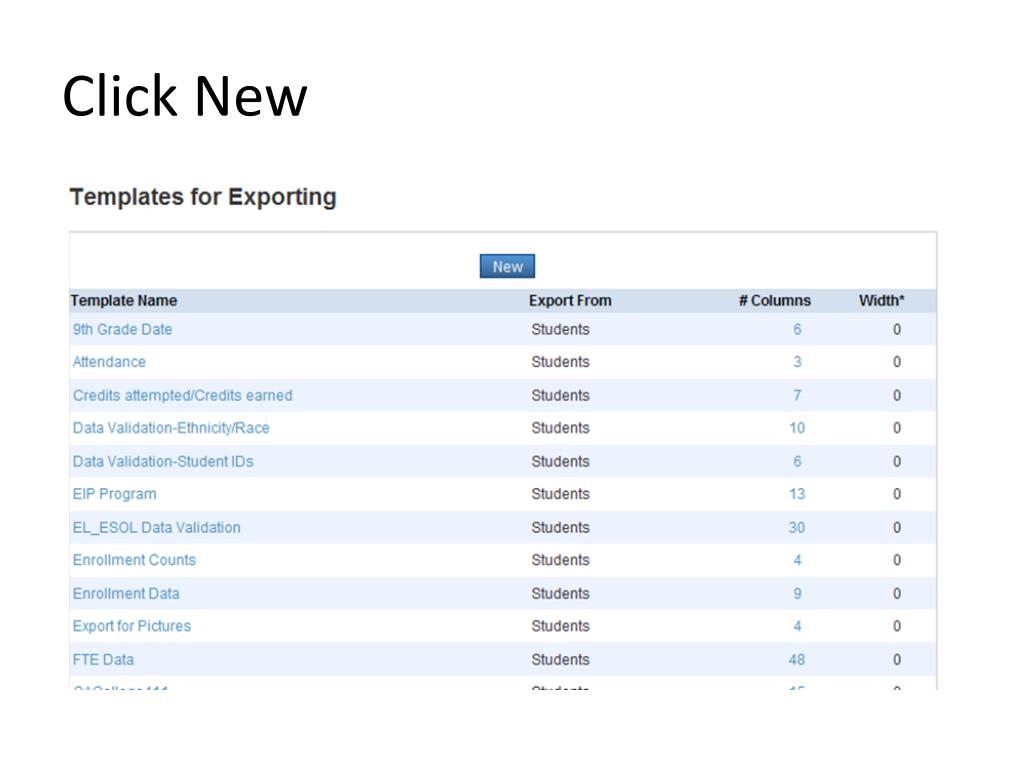
Task: Open the 9th Grade Date template
Action: click(122, 329)
